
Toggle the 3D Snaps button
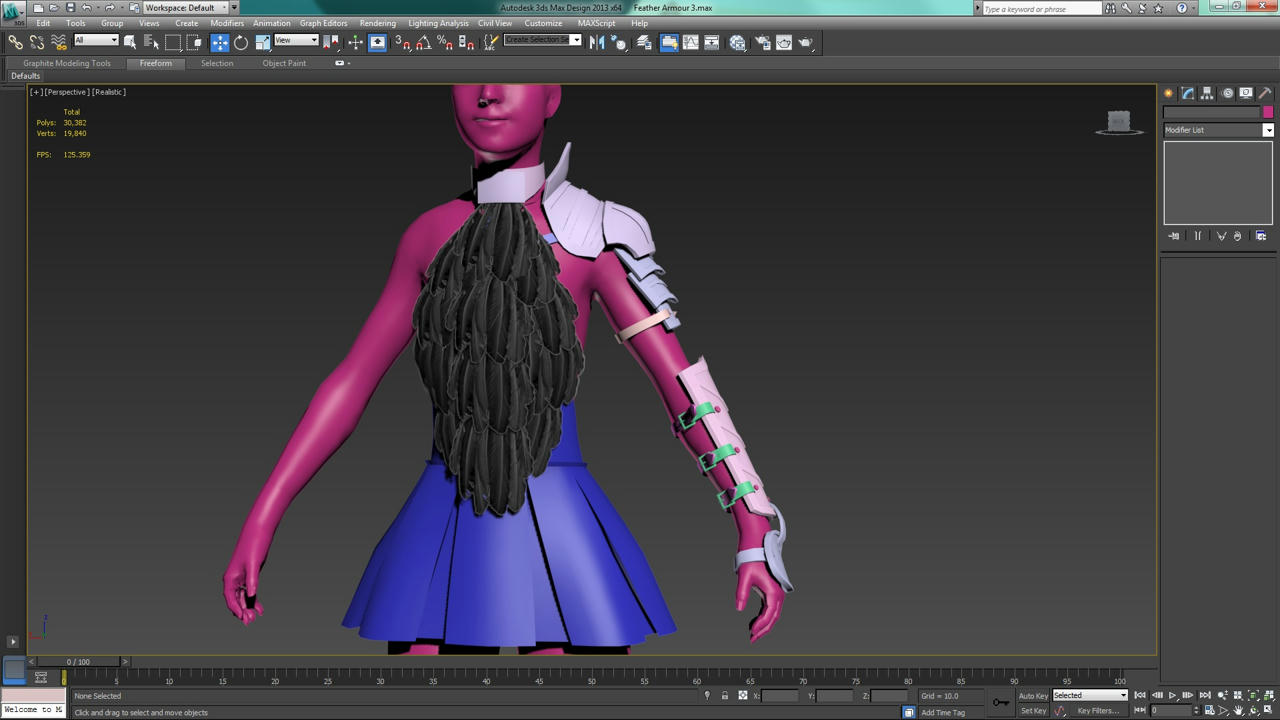(402, 42)
